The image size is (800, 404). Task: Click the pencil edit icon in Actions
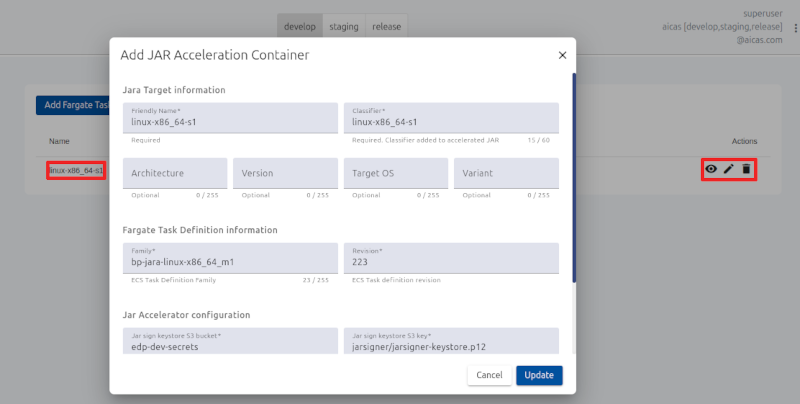pyautogui.click(x=728, y=170)
